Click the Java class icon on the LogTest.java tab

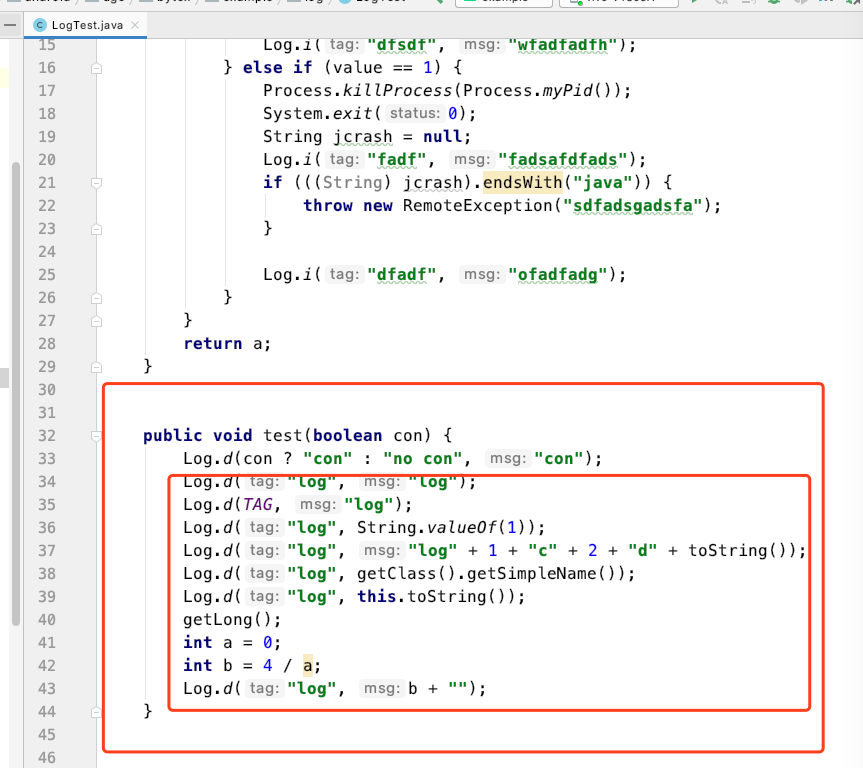39,24
